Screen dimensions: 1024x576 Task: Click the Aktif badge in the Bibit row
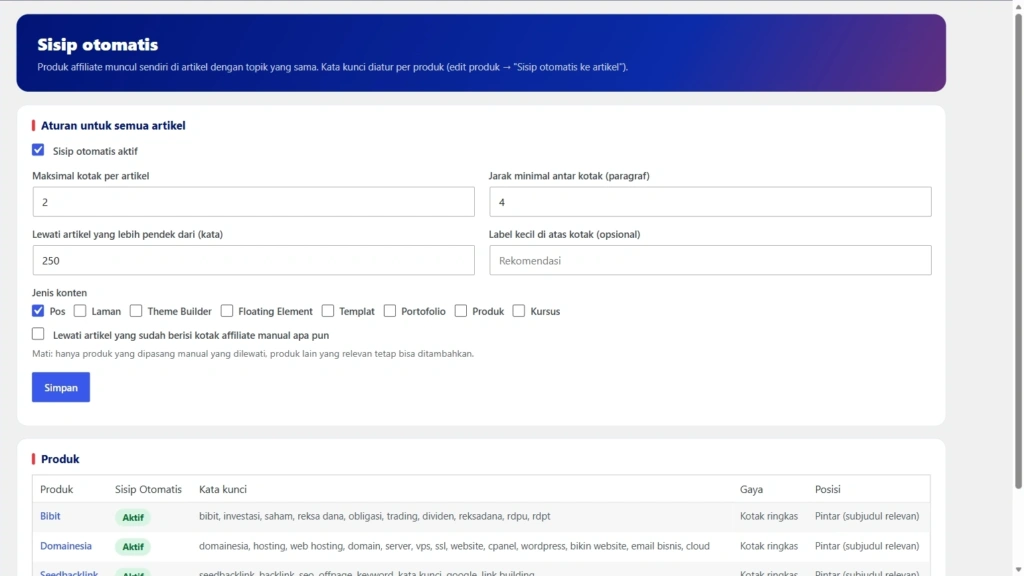(x=133, y=517)
